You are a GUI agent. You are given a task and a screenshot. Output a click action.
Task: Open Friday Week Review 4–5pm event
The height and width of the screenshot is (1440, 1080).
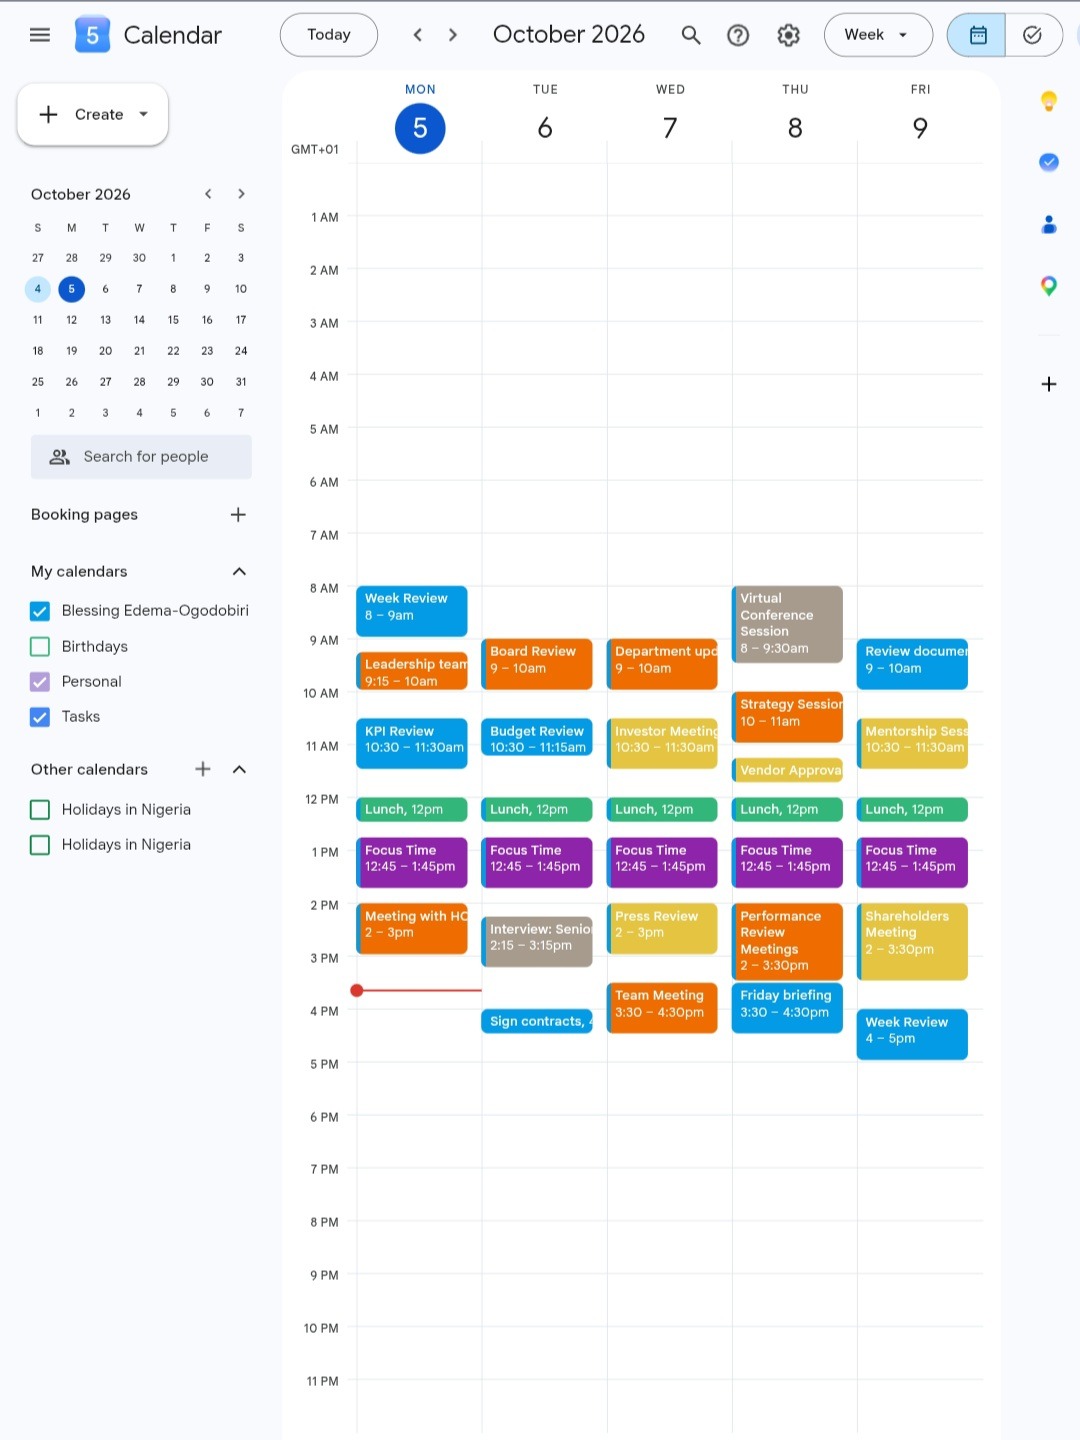coord(912,1034)
